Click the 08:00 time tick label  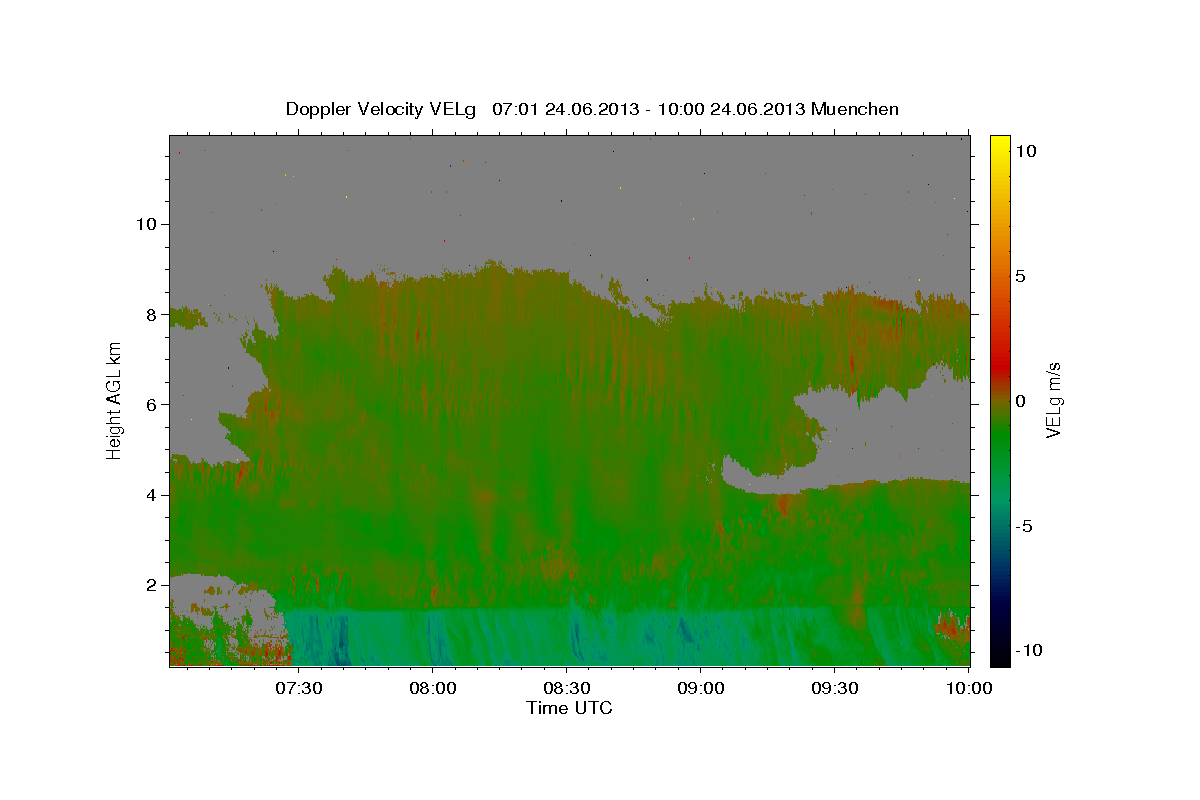pyautogui.click(x=433, y=688)
